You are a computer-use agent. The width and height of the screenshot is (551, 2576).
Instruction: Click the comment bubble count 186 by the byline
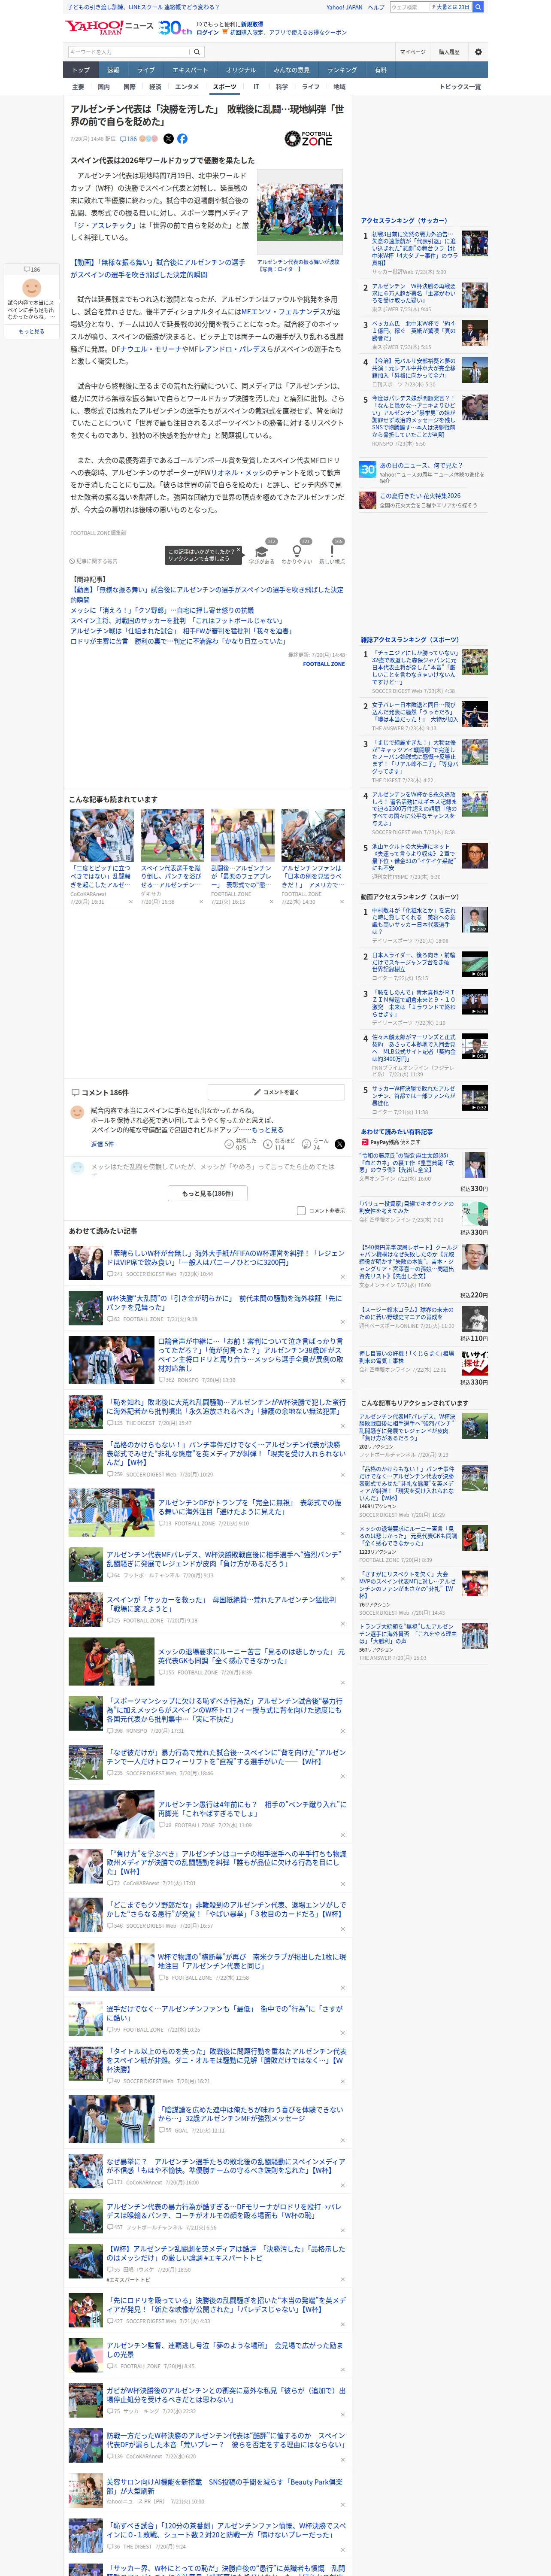pos(129,139)
